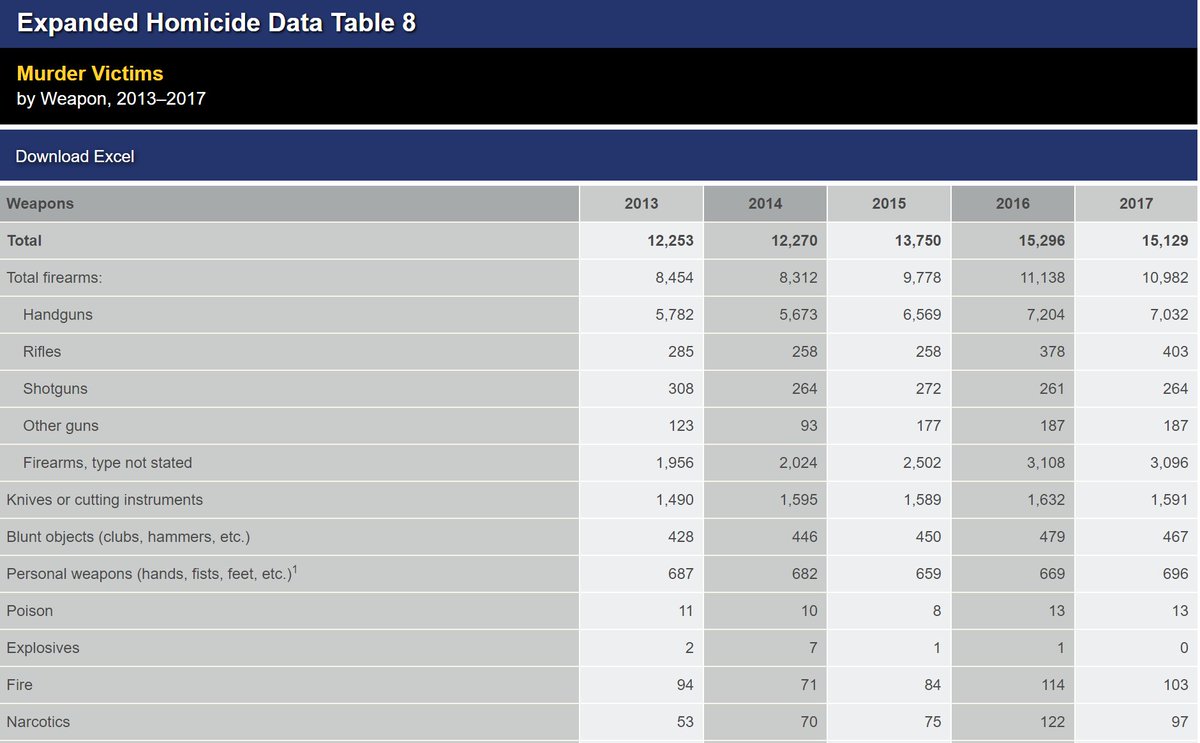Click shotguns value 308
Viewport: 1200px width, 743px height.
681,388
